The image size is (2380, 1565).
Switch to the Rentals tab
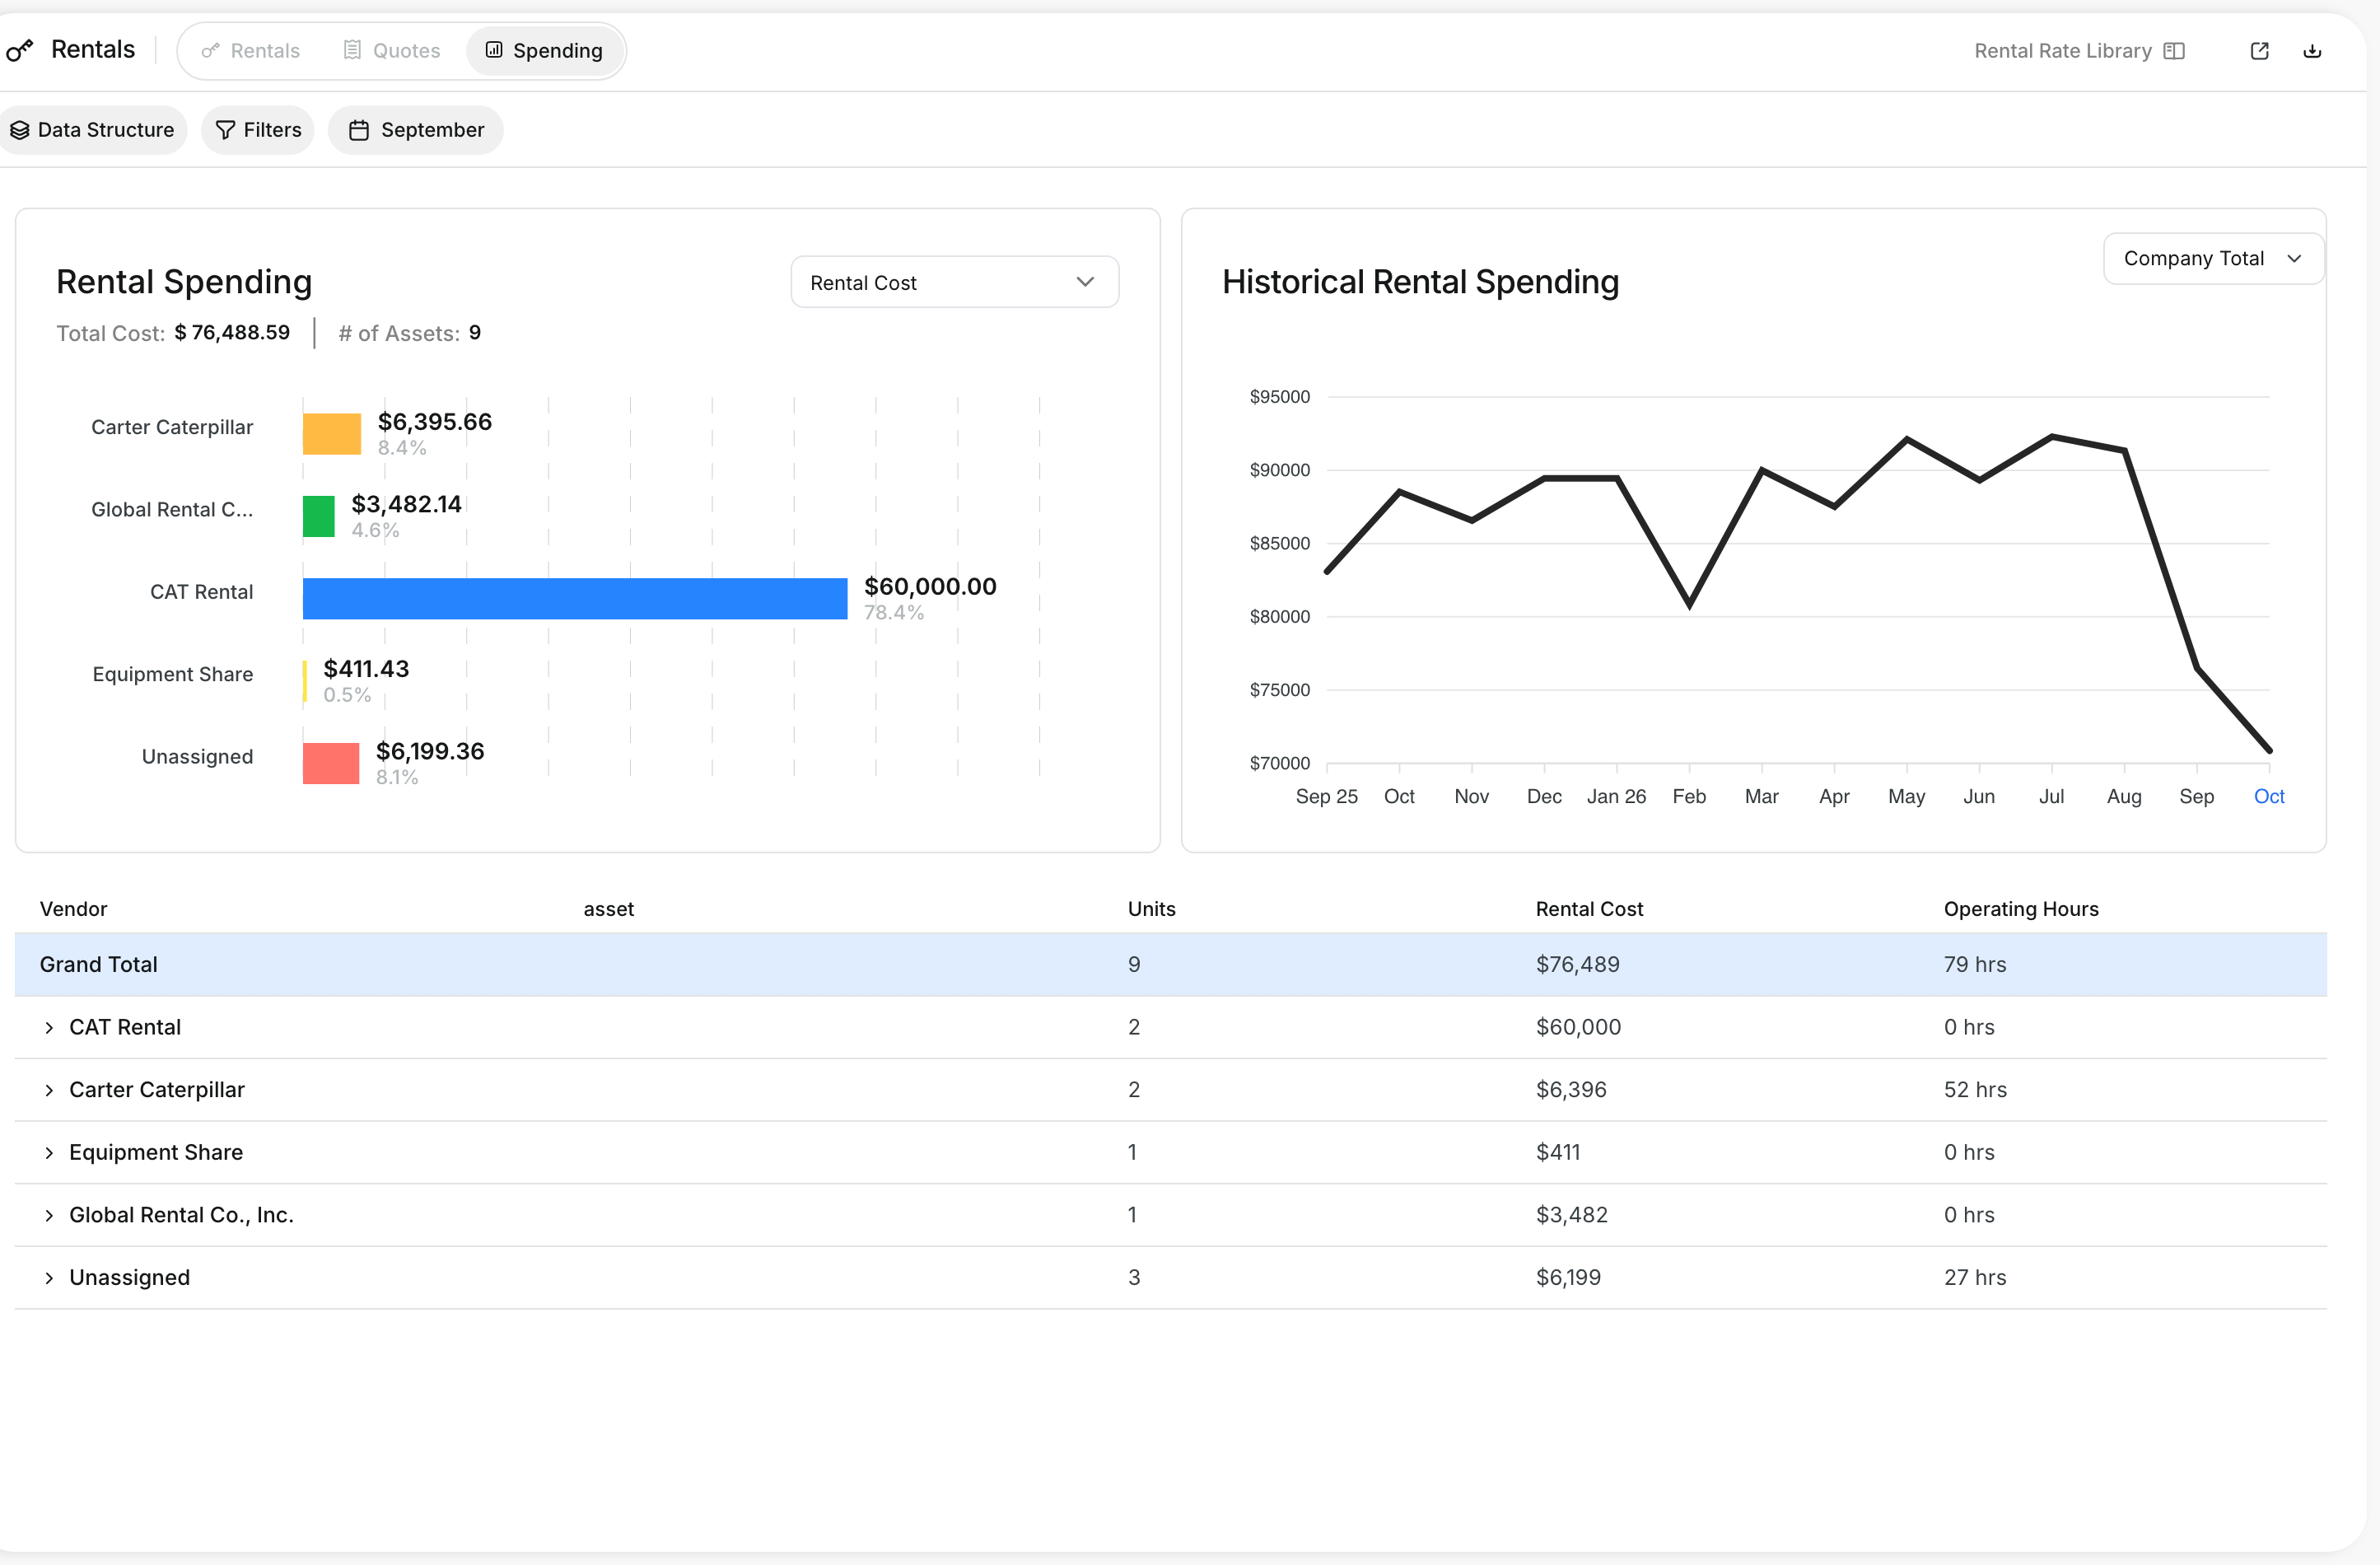(251, 51)
